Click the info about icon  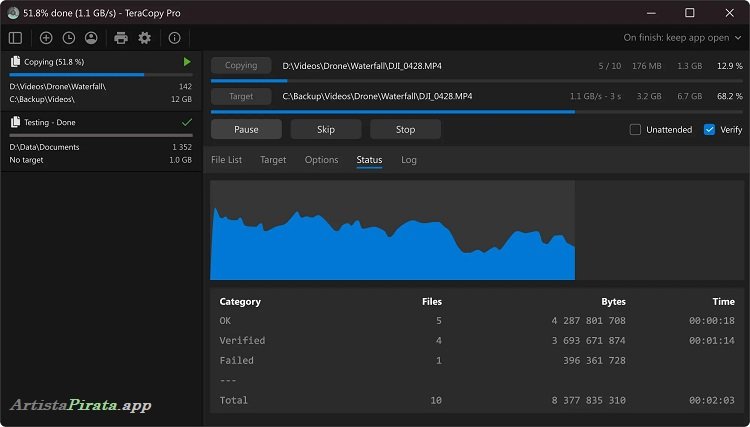[174, 38]
